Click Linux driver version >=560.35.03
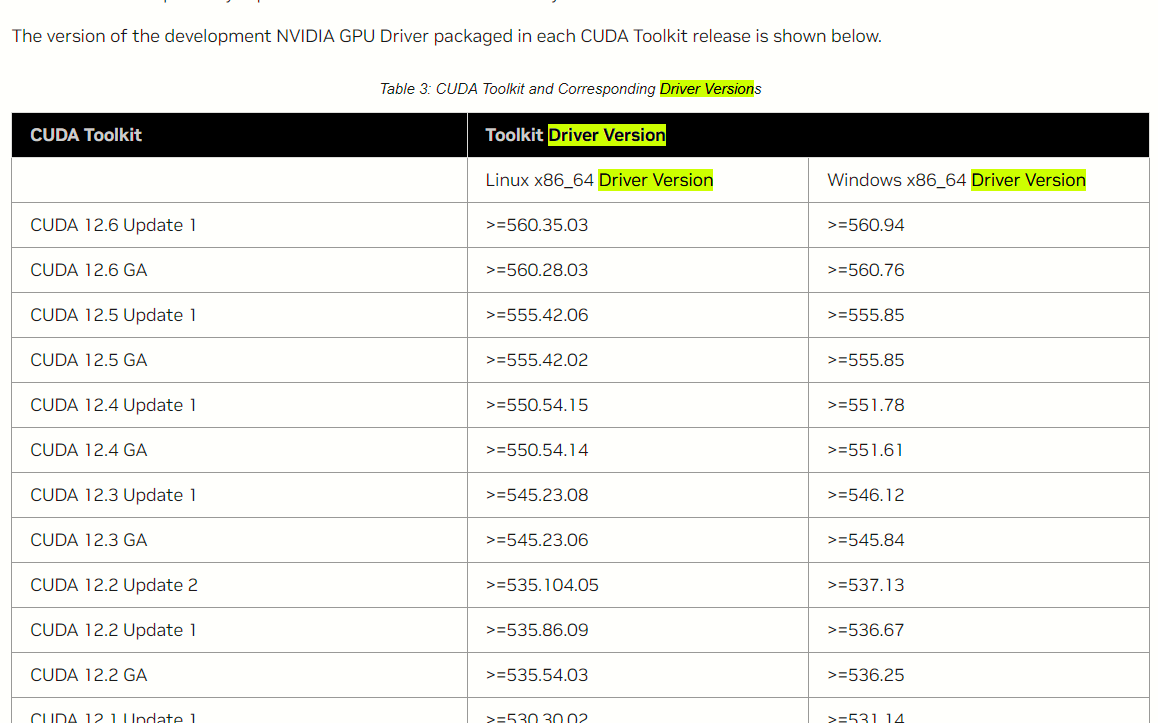 pos(537,225)
